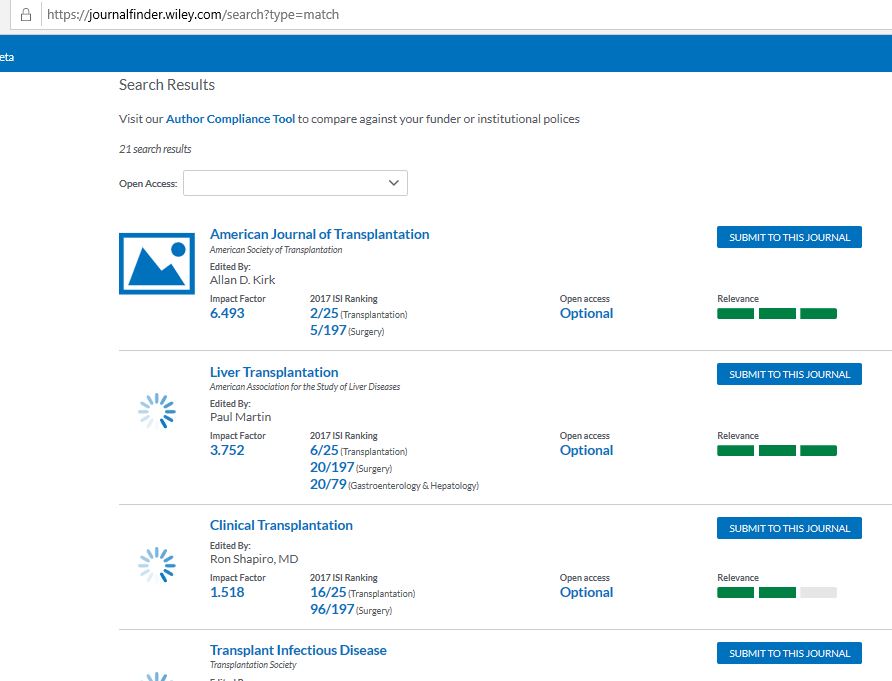Open the Clinical Transplantation journal link

click(281, 525)
